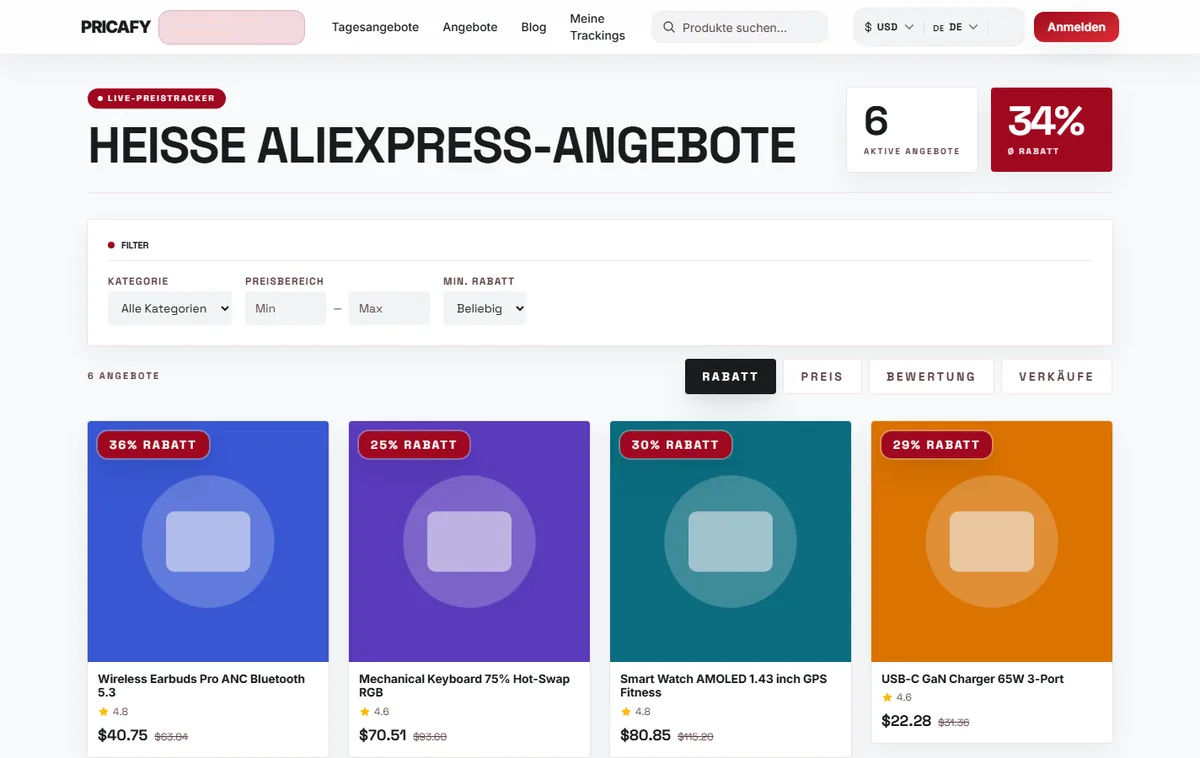Sort offers by Verkäufe
The image size is (1200, 758).
coord(1056,377)
